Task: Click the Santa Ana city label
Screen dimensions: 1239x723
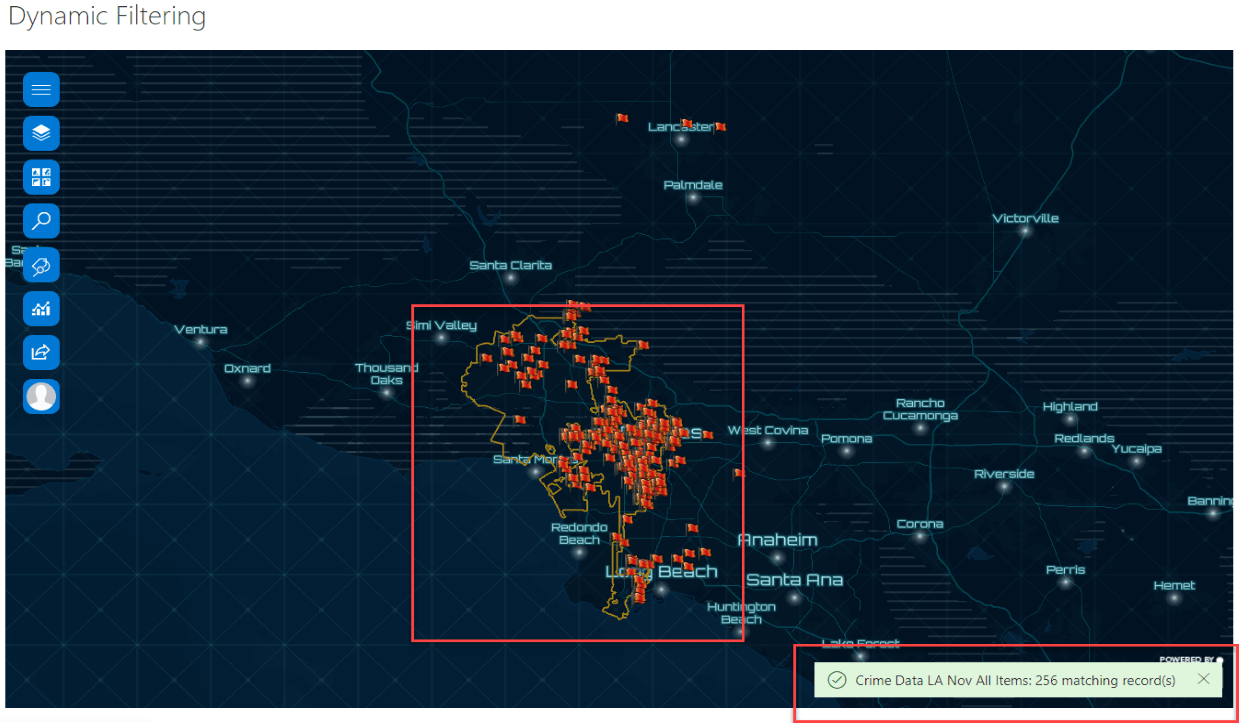Action: point(795,580)
